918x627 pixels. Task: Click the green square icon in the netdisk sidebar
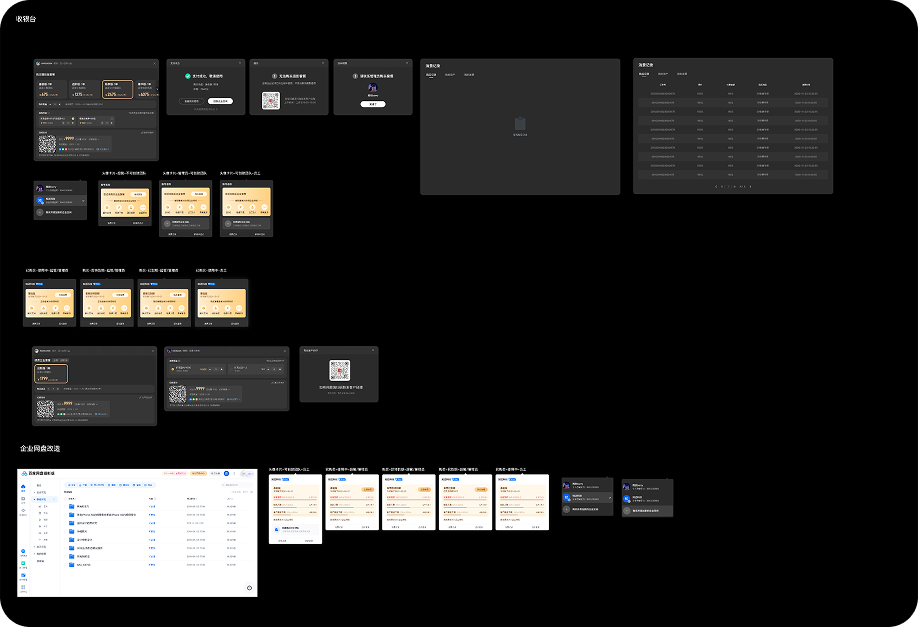coord(23,563)
